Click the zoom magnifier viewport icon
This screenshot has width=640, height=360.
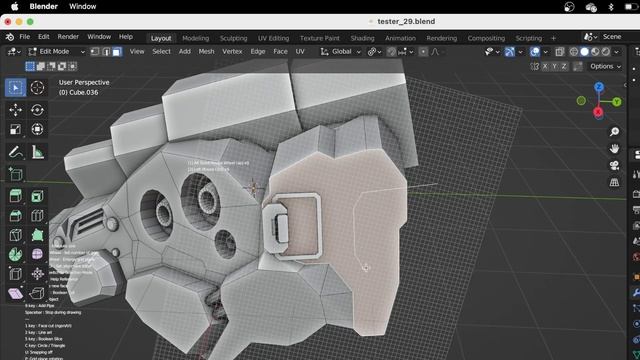[x=614, y=132]
